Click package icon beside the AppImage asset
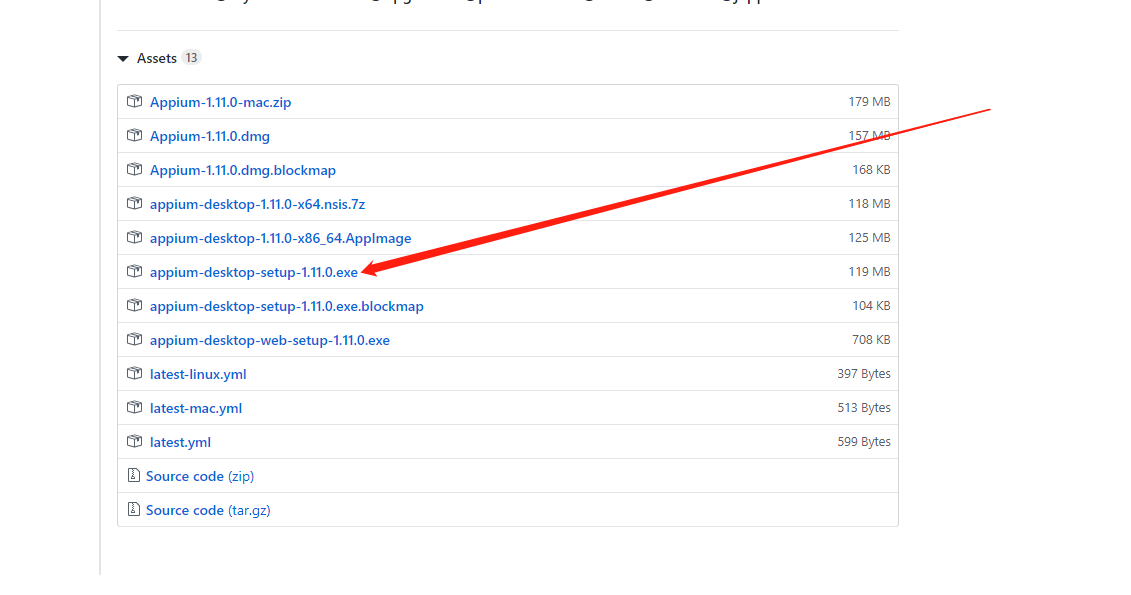This screenshot has width=1131, height=595. click(134, 237)
